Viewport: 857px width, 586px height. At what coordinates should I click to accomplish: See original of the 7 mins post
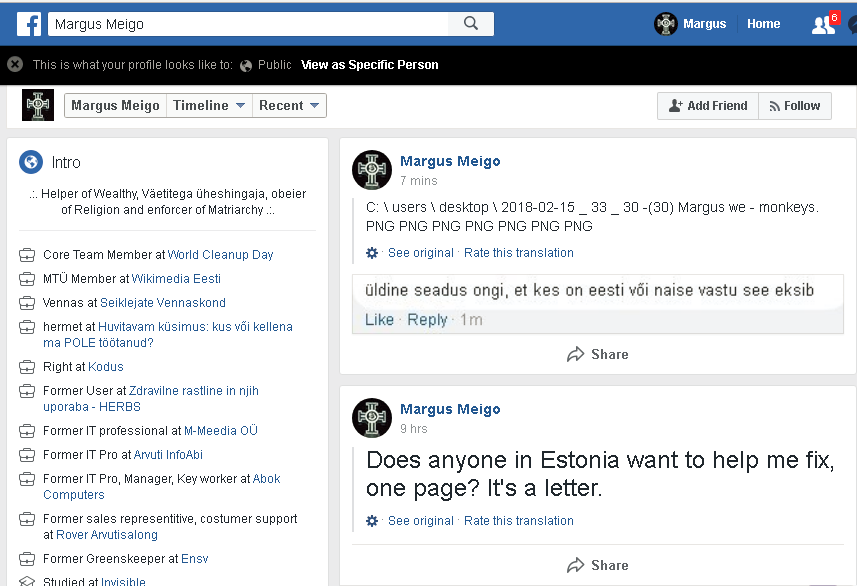click(421, 253)
